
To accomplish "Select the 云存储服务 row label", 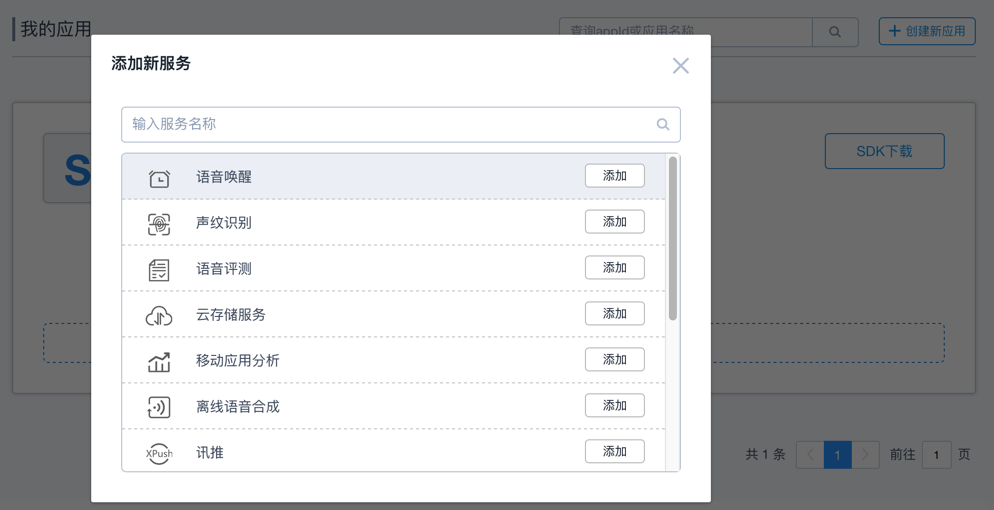I will pos(231,315).
